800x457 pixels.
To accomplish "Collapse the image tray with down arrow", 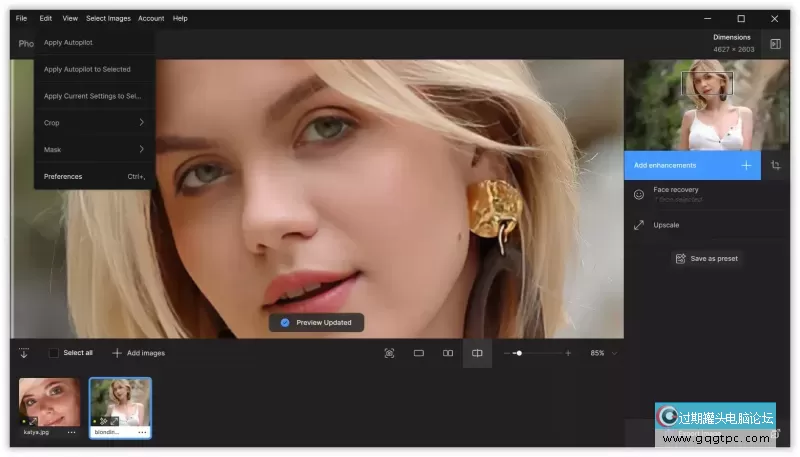I will tap(24, 353).
